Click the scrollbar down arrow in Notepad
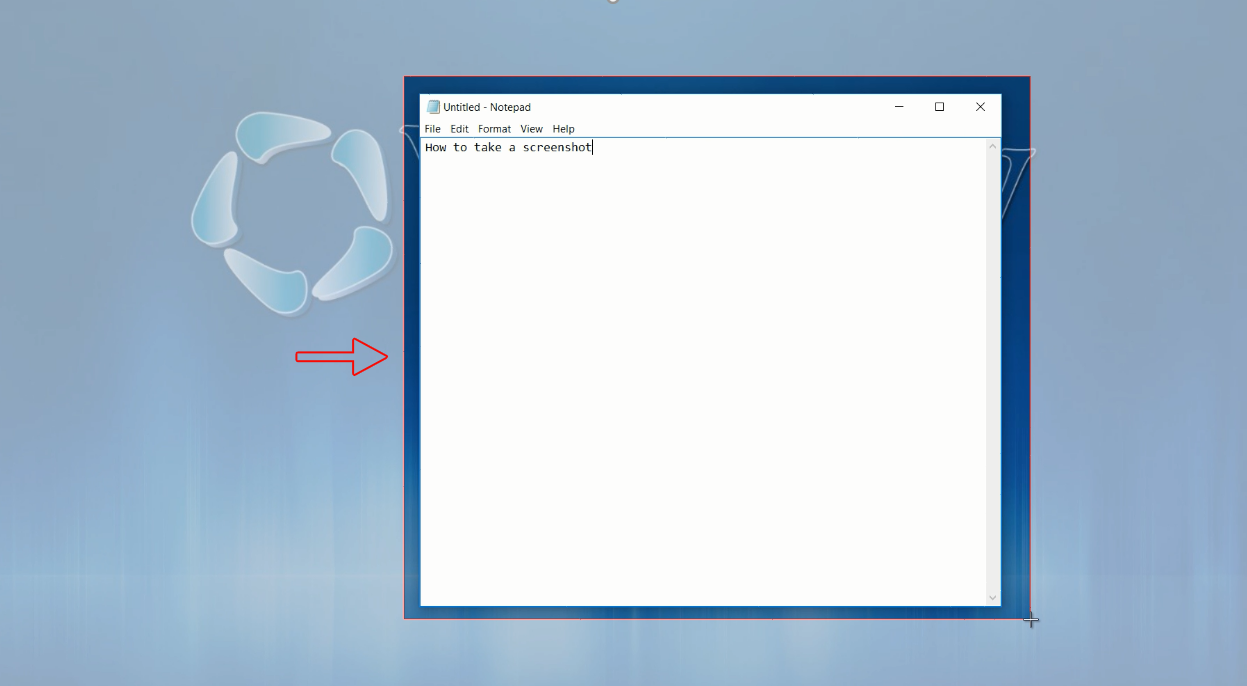Screen dimensions: 1247x686 993,597
